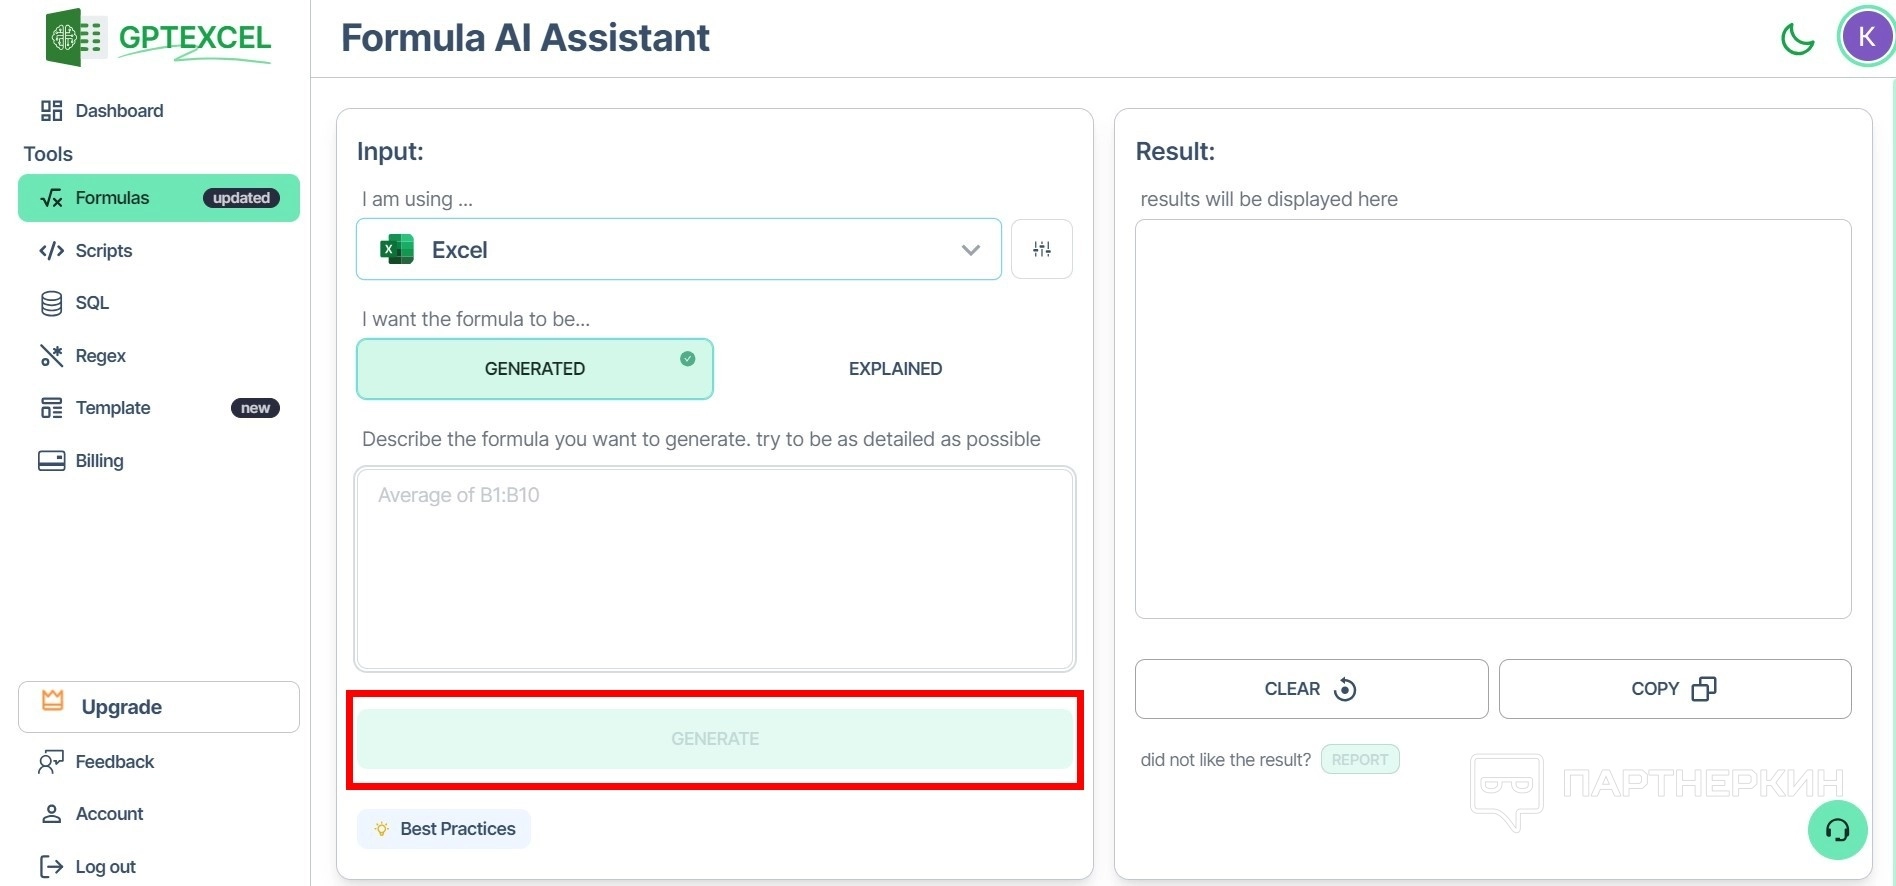
Task: Open the user avatar profile icon
Action: (1866, 37)
